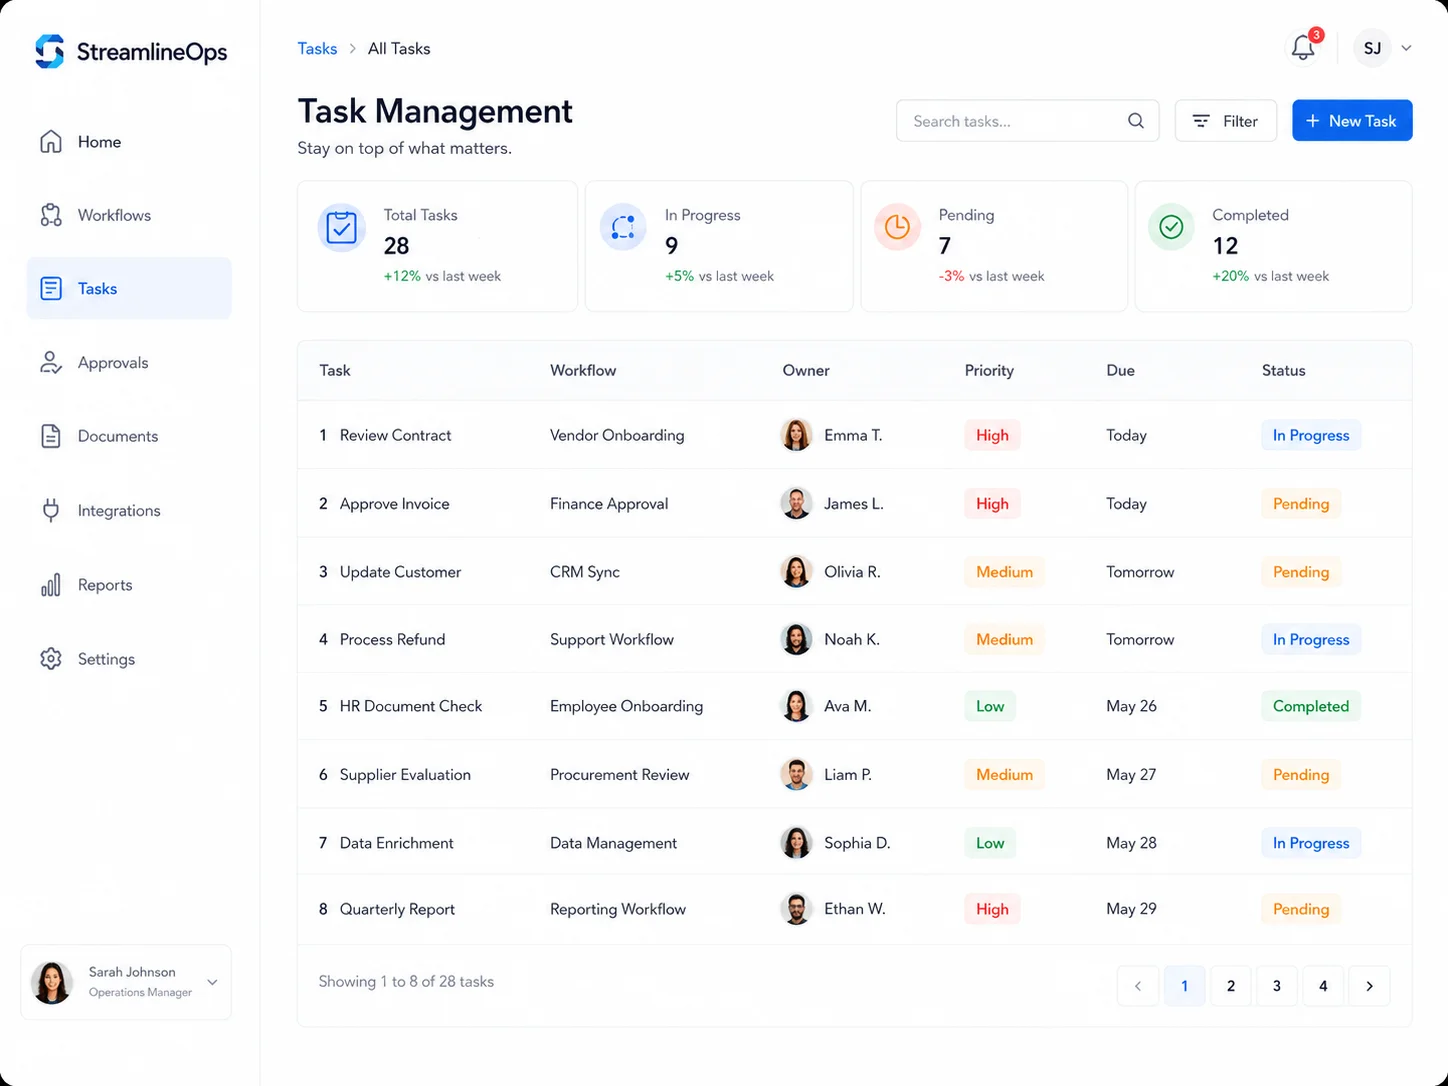Click the In Progress status of Data Enrichment
Image resolution: width=1448 pixels, height=1086 pixels.
coord(1311,843)
